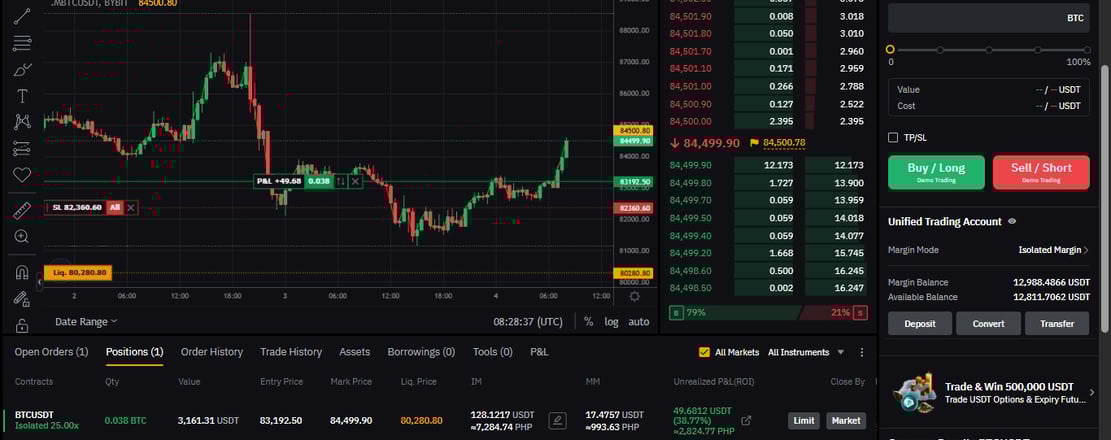Viewport: 1111px width, 440px height.
Task: Open the Trade & Win 500,000 USDT promo arrow
Action: (1092, 392)
